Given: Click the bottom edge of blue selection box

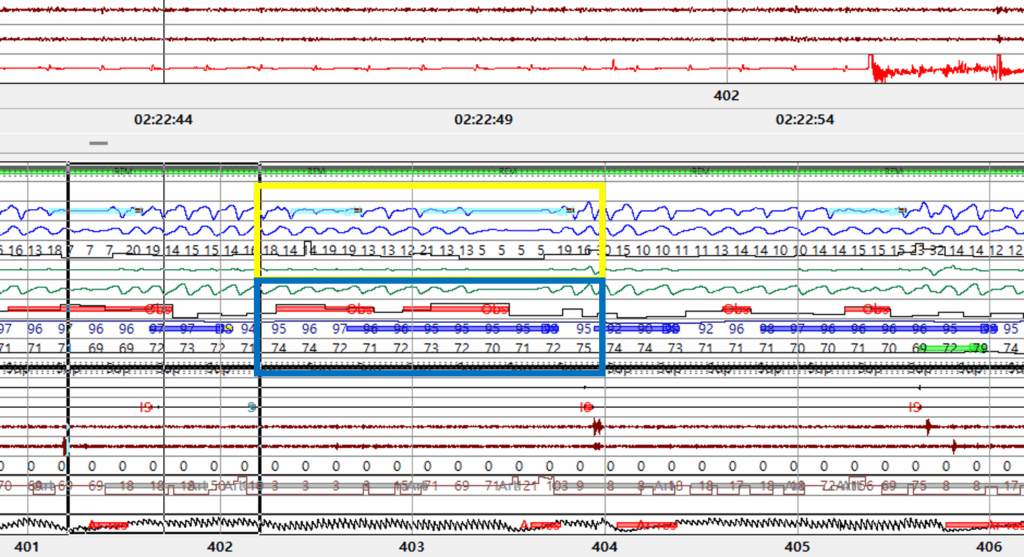Looking at the screenshot, I should pyautogui.click(x=430, y=374).
